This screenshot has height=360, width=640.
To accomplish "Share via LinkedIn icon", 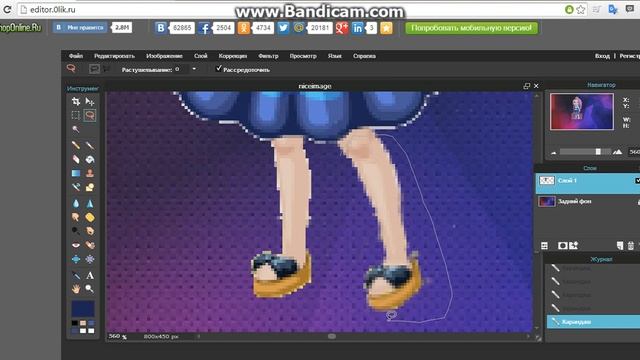I will [x=358, y=28].
